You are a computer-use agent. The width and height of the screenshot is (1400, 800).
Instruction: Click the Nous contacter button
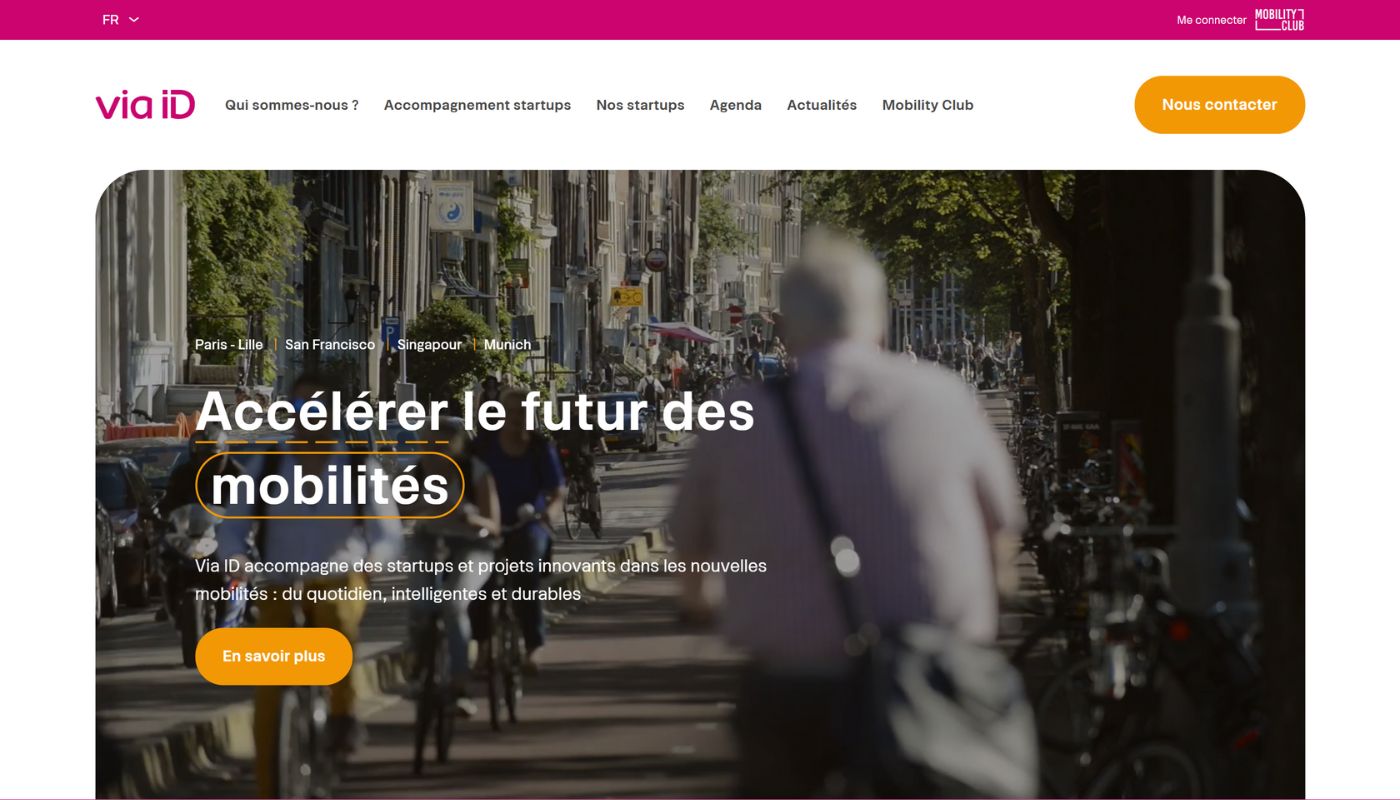1219,104
